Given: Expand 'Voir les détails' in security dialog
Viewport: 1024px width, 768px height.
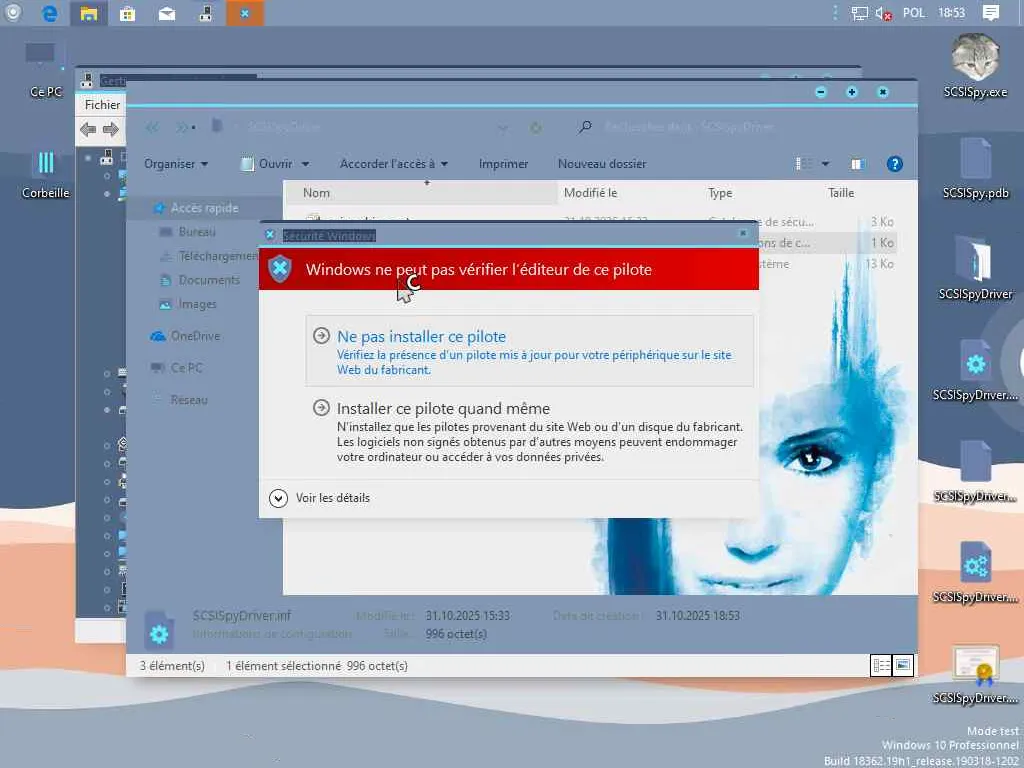Looking at the screenshot, I should (x=320, y=498).
